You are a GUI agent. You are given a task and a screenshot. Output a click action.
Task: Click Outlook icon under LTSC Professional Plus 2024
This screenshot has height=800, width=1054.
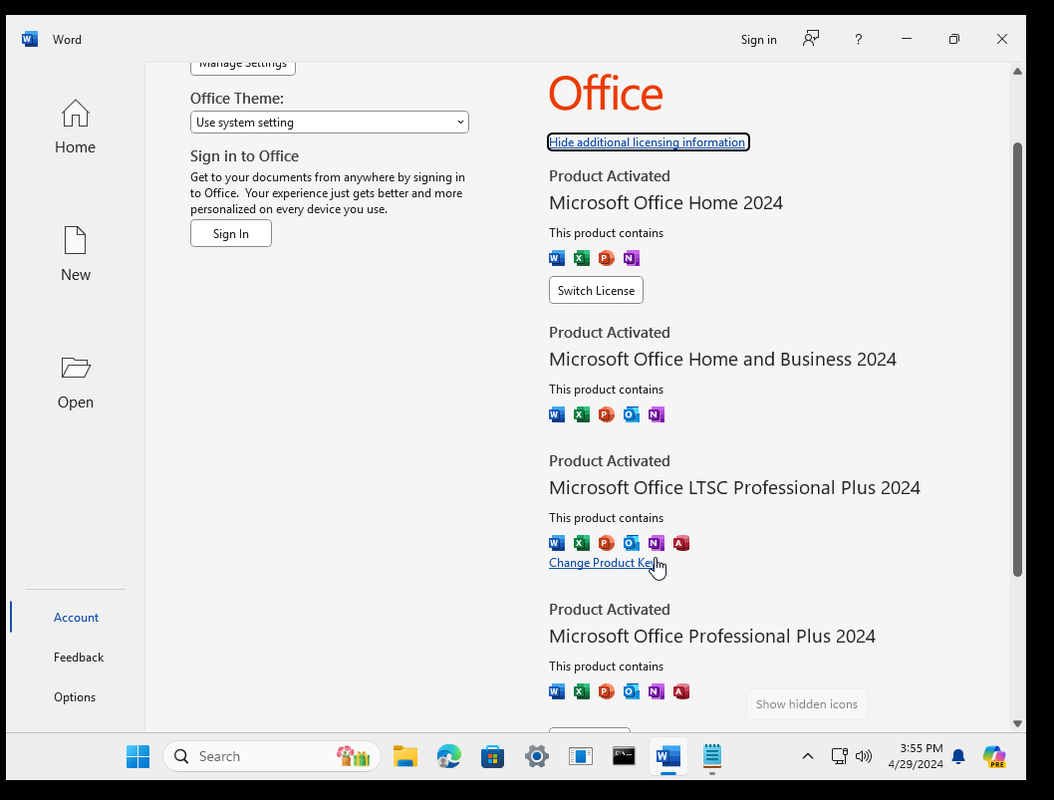(631, 543)
